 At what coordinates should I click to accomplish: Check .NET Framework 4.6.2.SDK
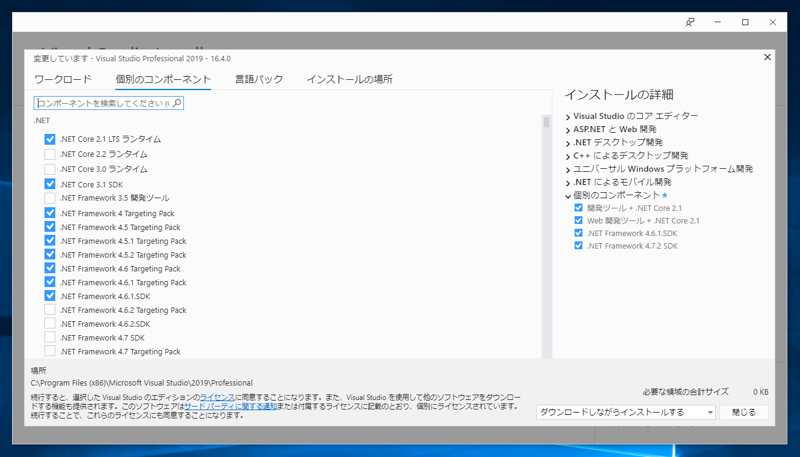tap(49, 323)
